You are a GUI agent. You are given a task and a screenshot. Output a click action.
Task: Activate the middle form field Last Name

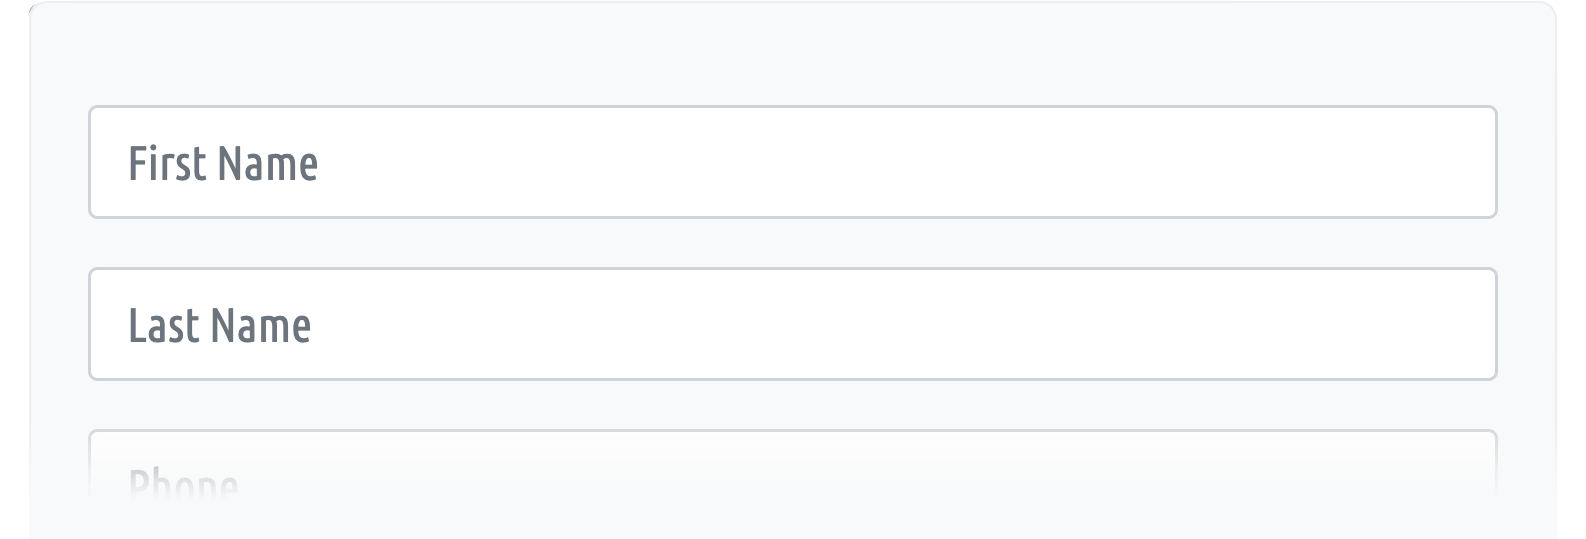click(x=793, y=324)
